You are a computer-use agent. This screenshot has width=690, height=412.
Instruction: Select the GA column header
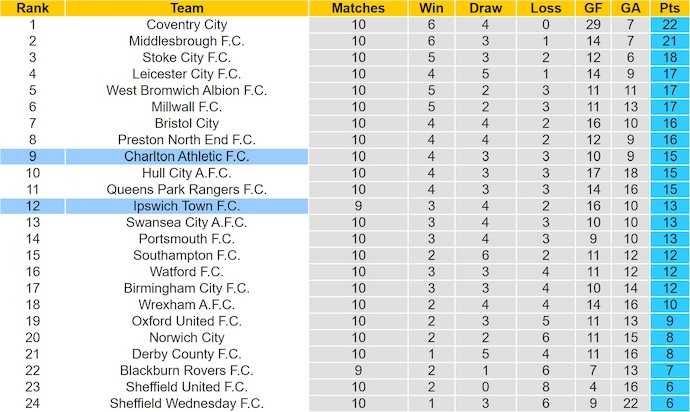click(630, 8)
